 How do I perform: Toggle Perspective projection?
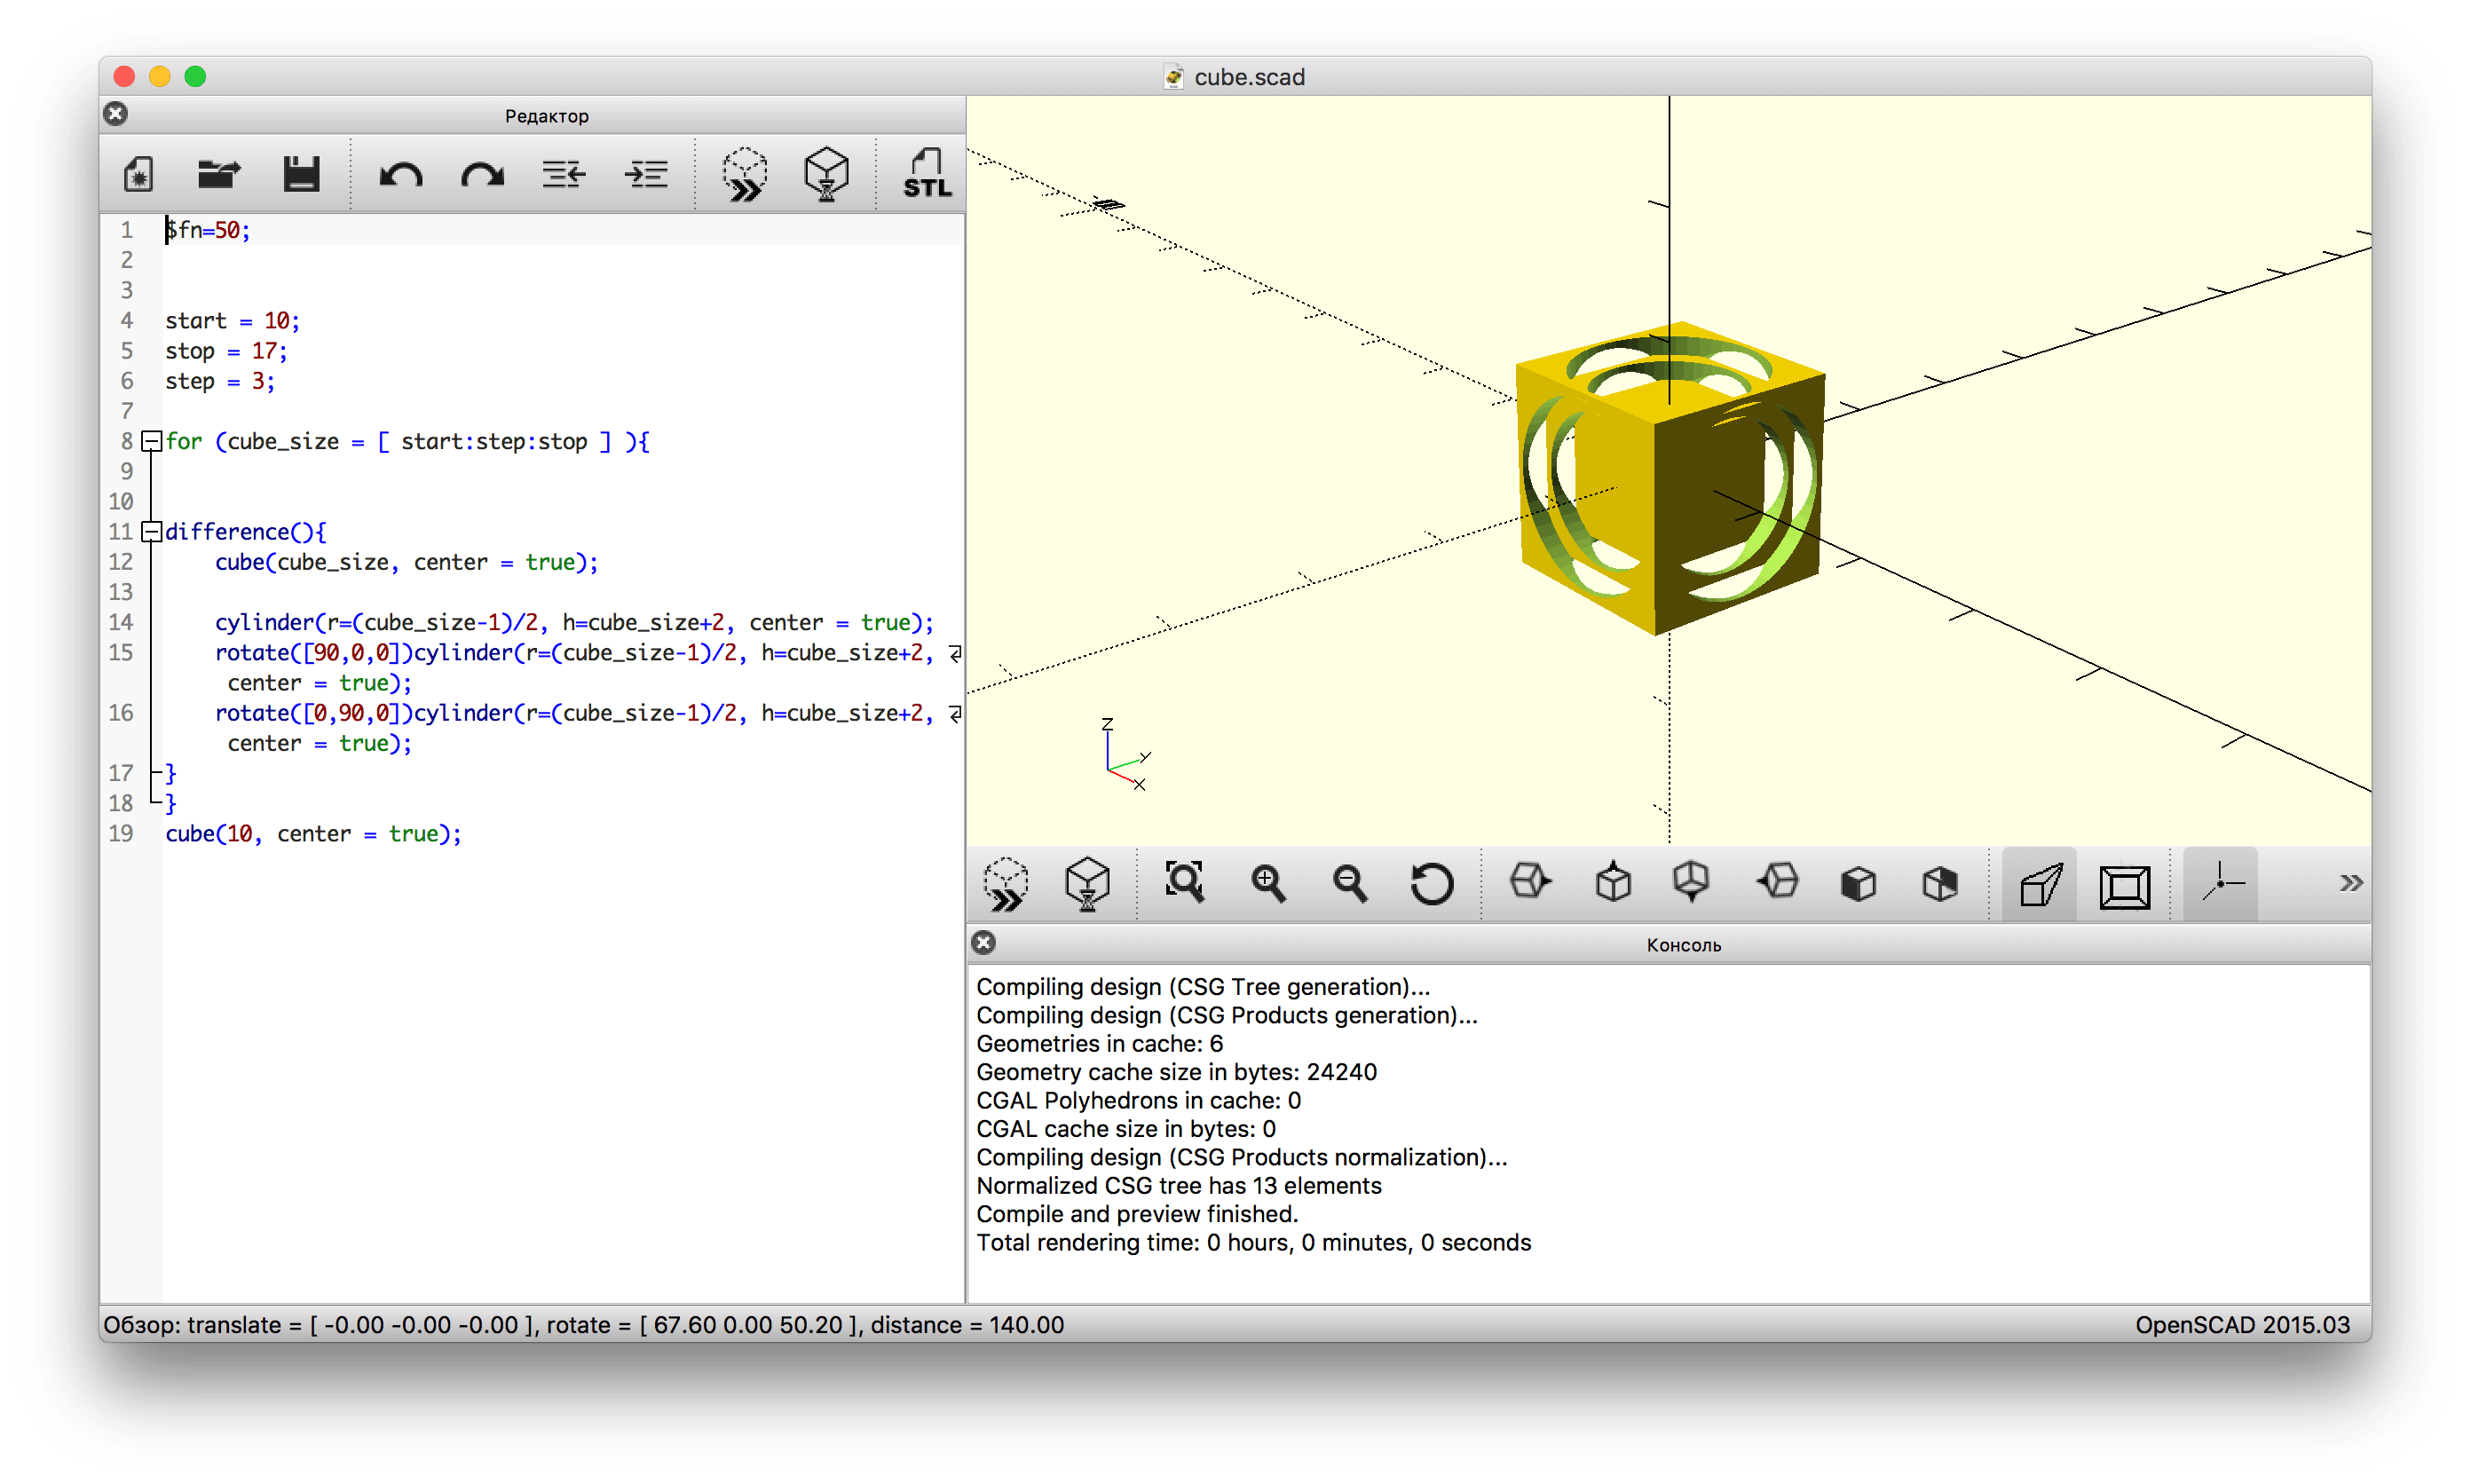(2040, 885)
